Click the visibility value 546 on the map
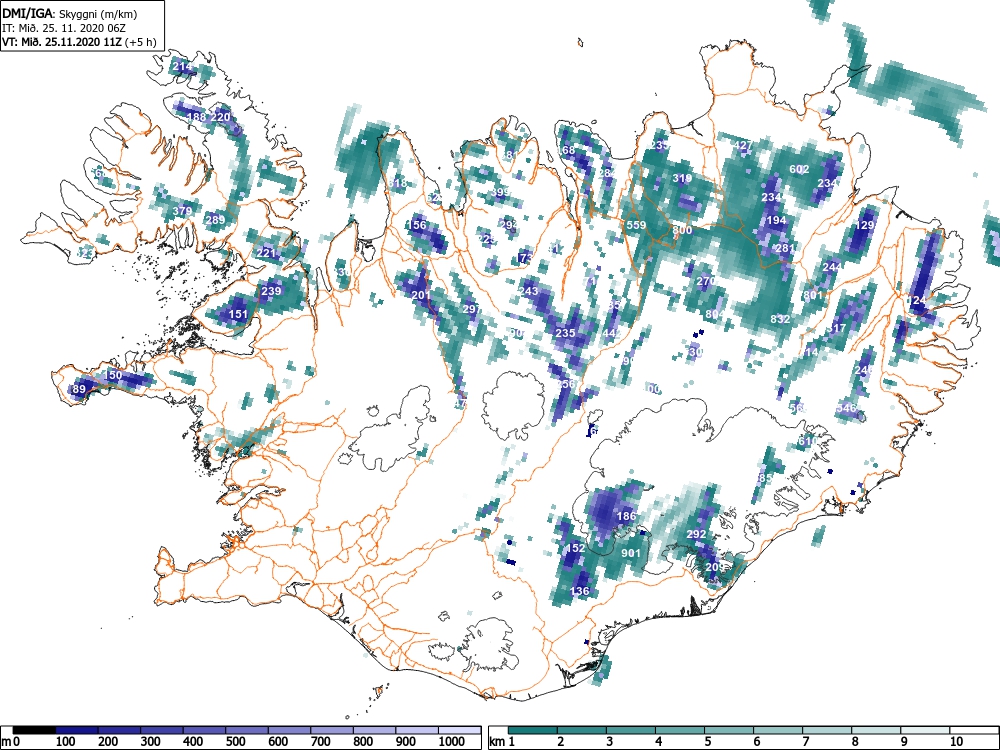 pyautogui.click(x=846, y=408)
